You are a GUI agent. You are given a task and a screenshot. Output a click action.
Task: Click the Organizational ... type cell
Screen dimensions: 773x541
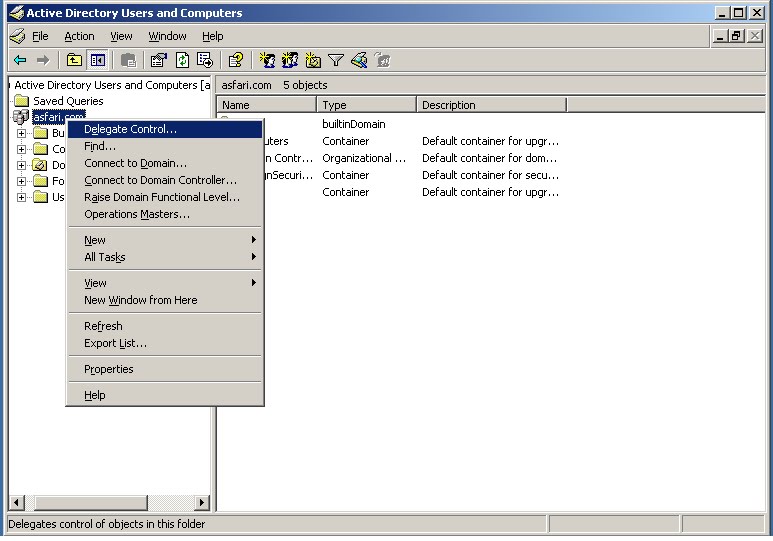tap(364, 158)
